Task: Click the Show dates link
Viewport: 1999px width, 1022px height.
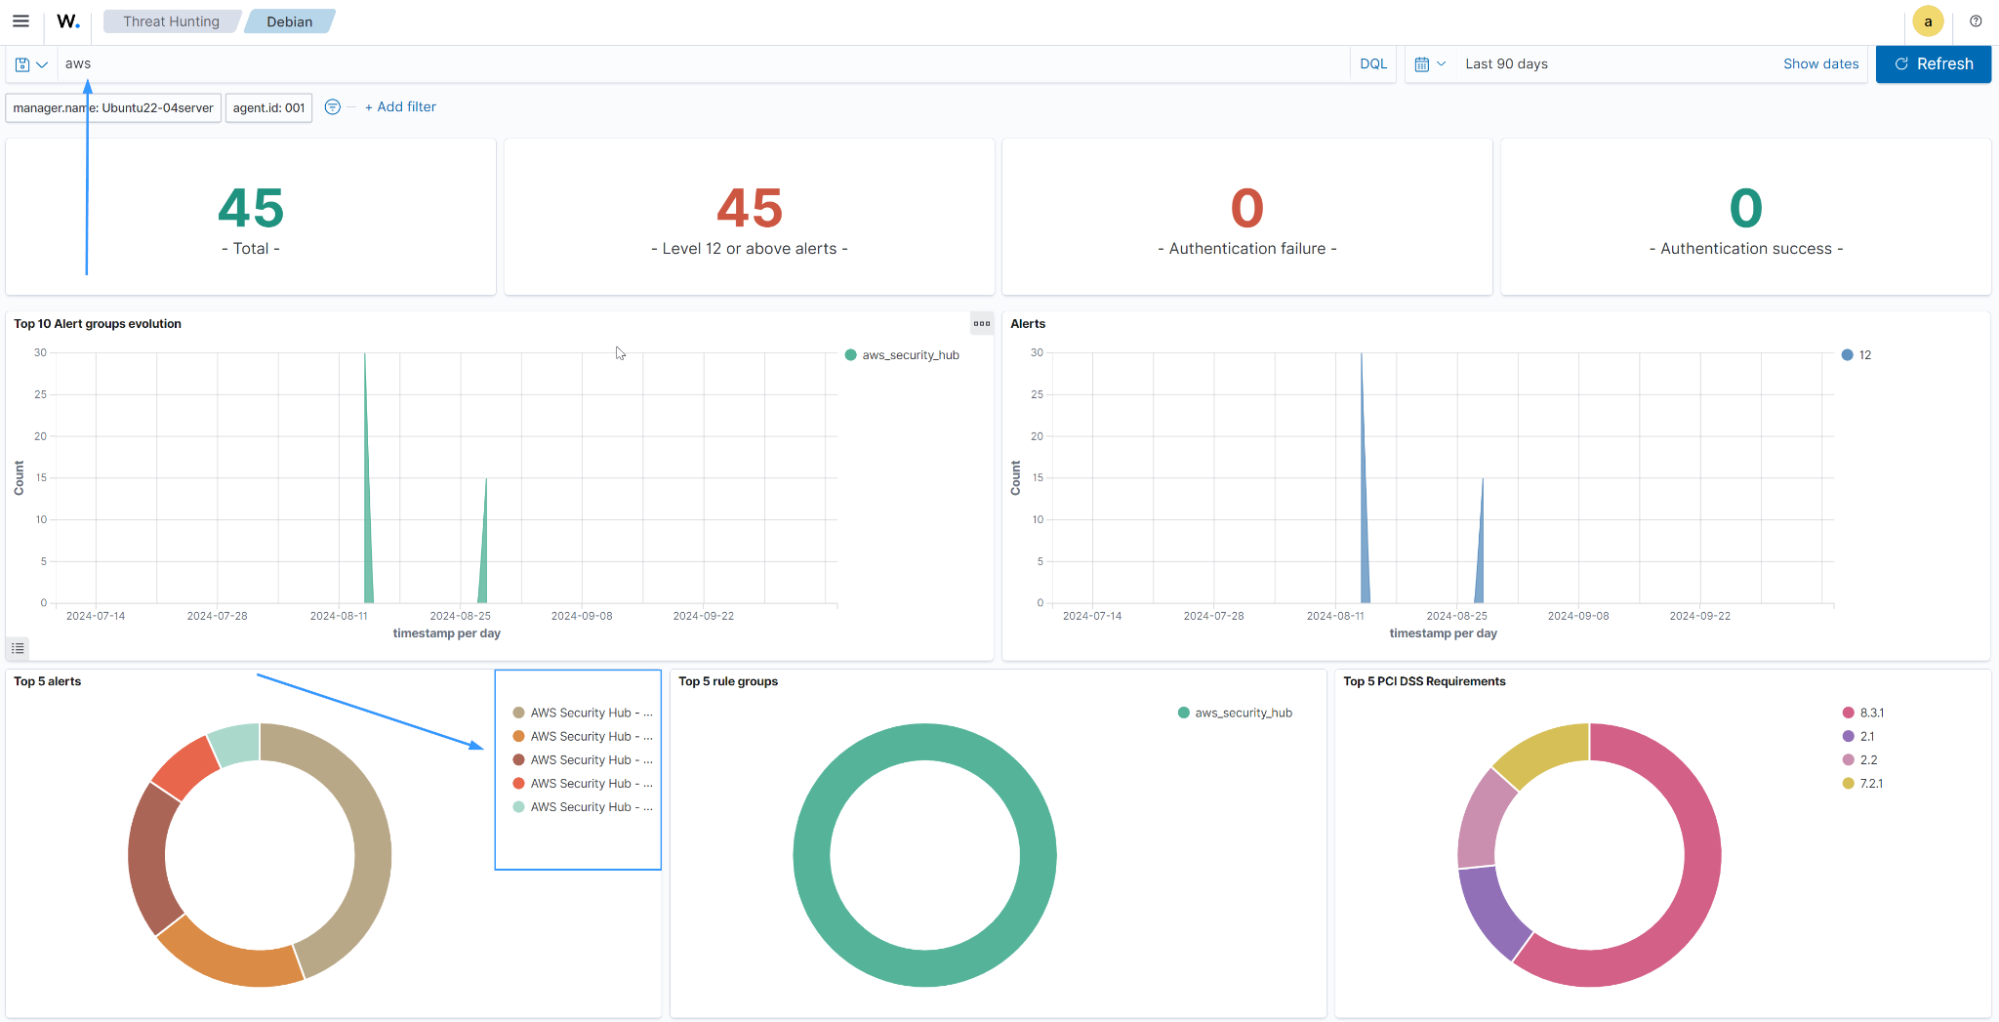Action: click(x=1820, y=64)
